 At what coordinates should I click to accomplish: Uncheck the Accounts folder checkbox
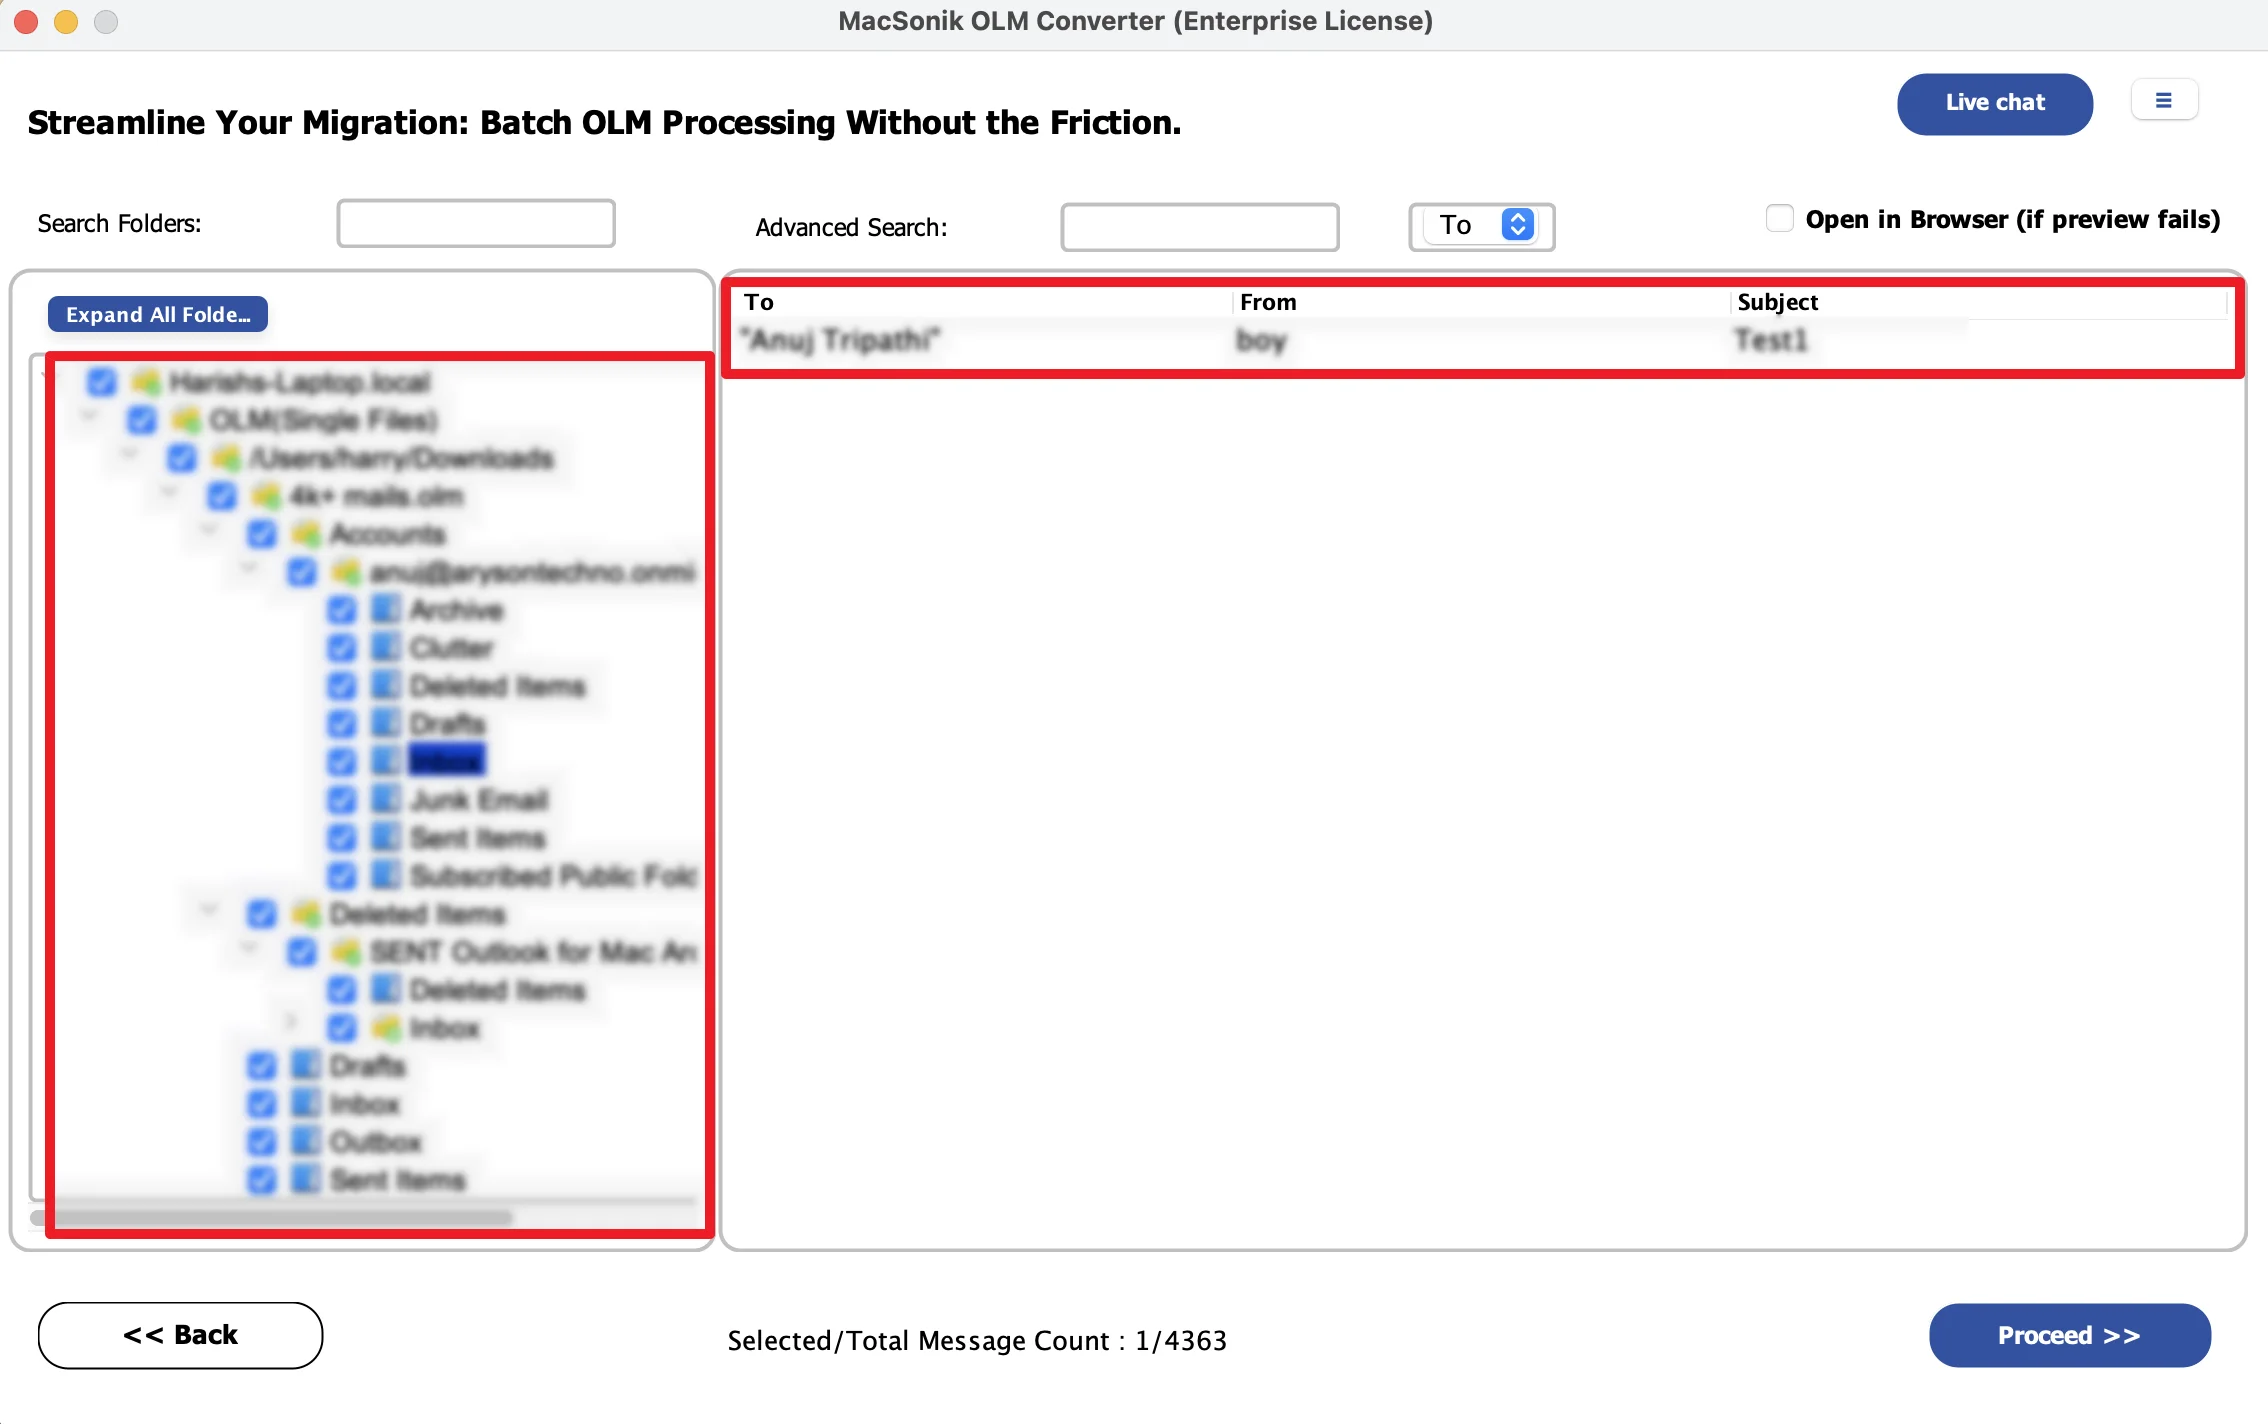tap(262, 534)
